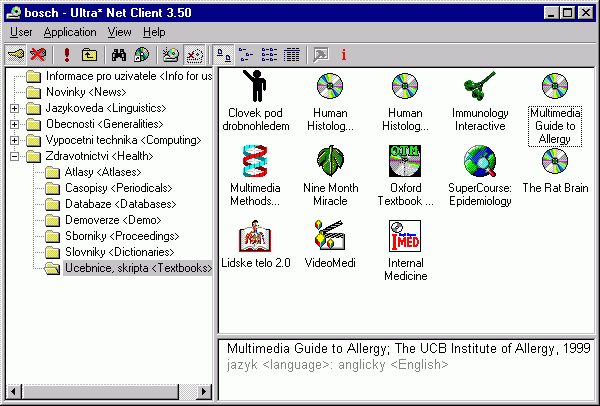Switch to small icons view
This screenshot has height=406, width=600.
point(246,55)
